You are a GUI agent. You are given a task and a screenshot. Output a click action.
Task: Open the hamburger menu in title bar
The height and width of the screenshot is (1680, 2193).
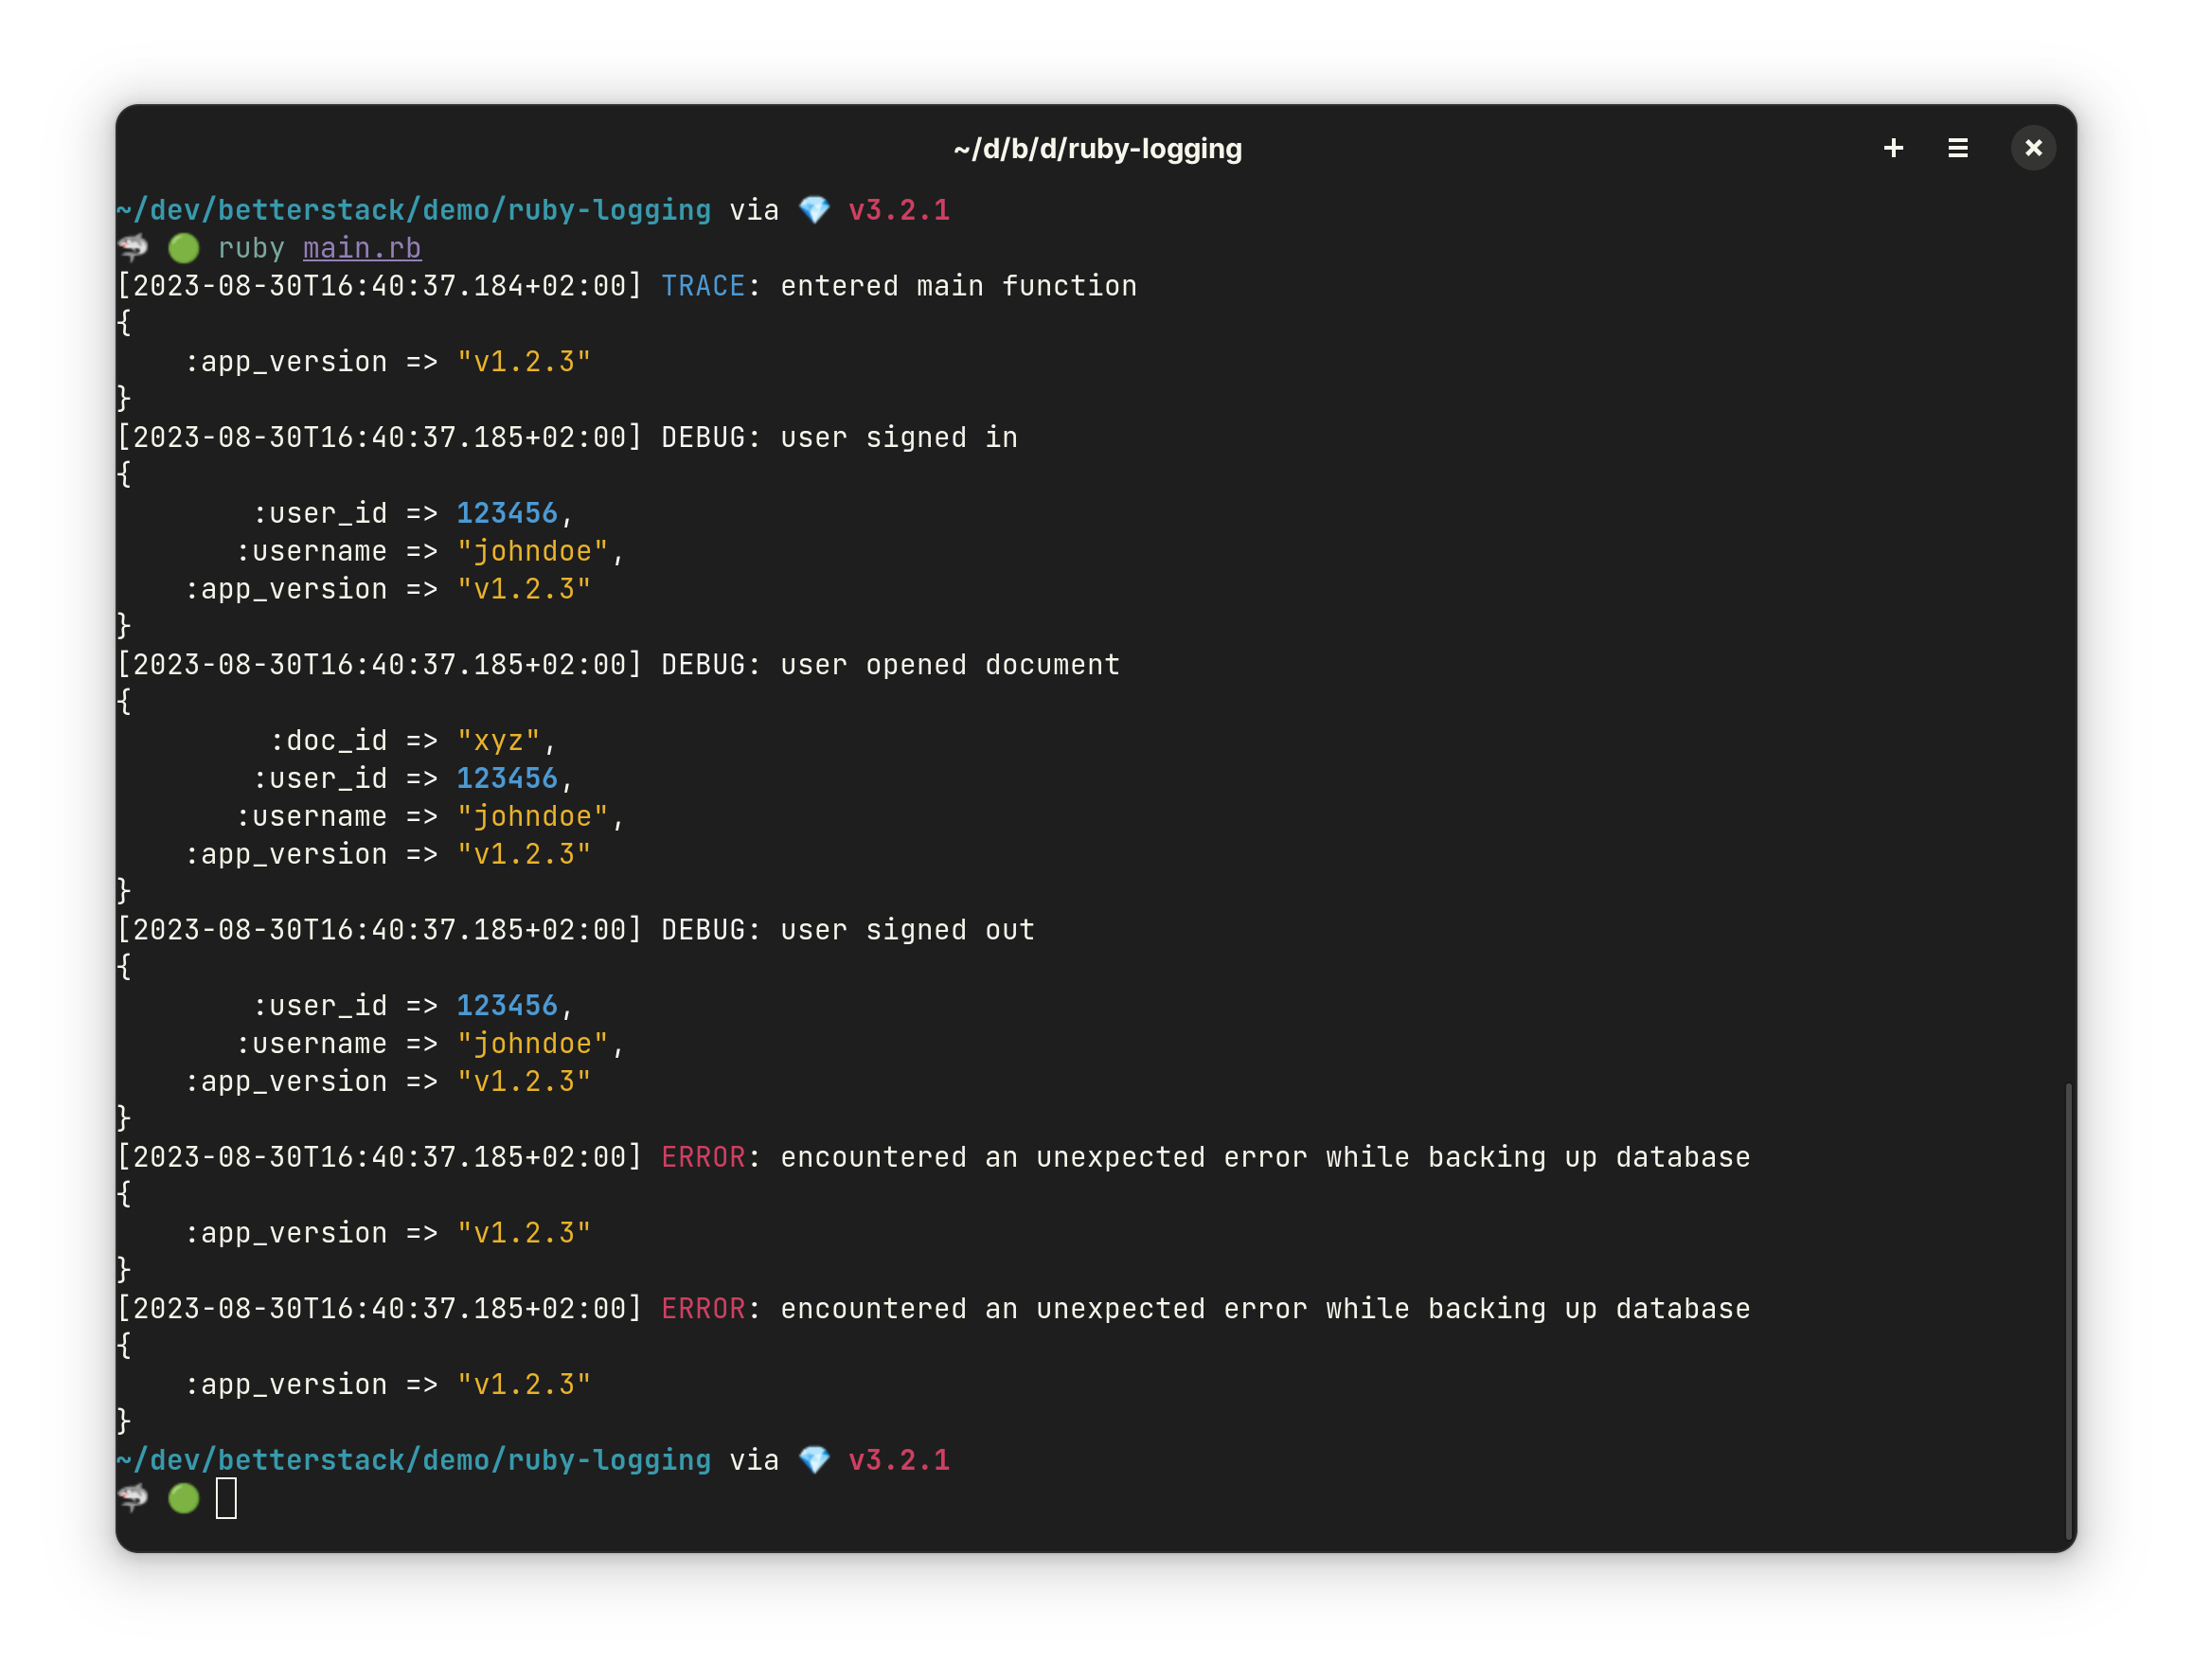pyautogui.click(x=1957, y=148)
